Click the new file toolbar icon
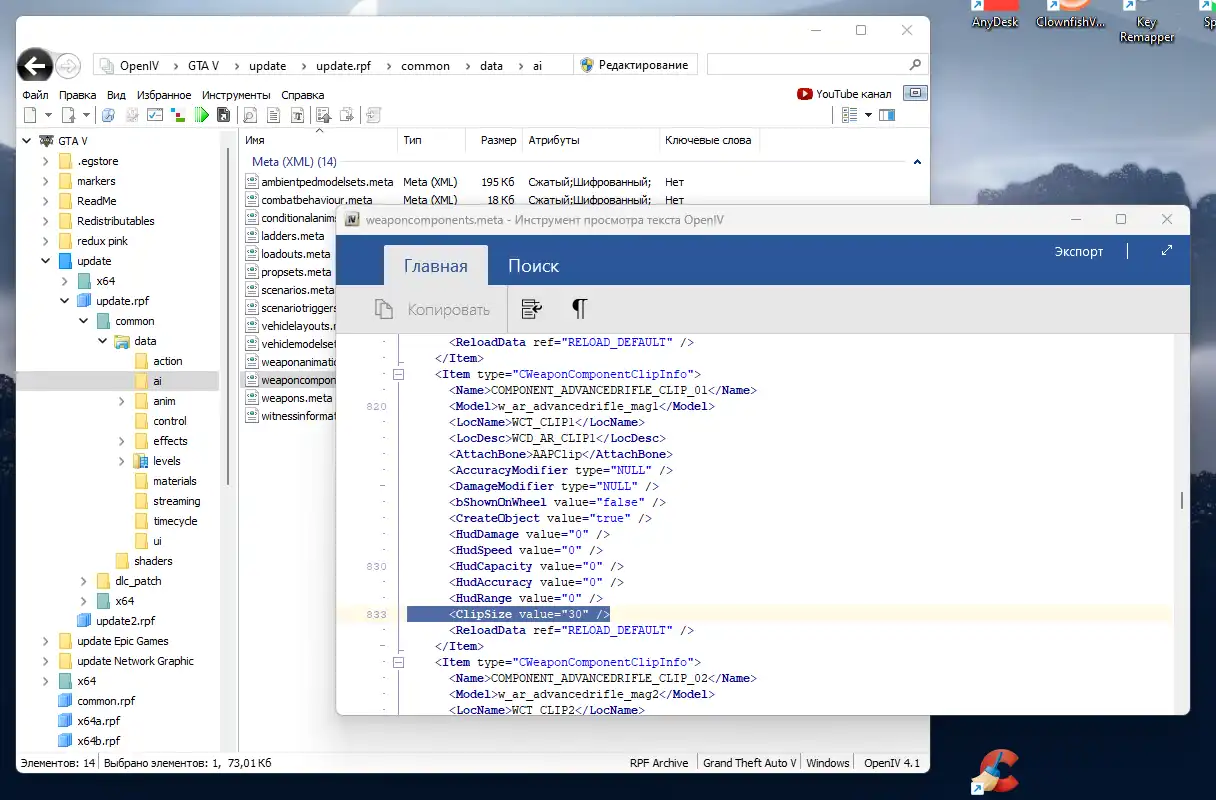The height and width of the screenshot is (800, 1216). tap(30, 115)
